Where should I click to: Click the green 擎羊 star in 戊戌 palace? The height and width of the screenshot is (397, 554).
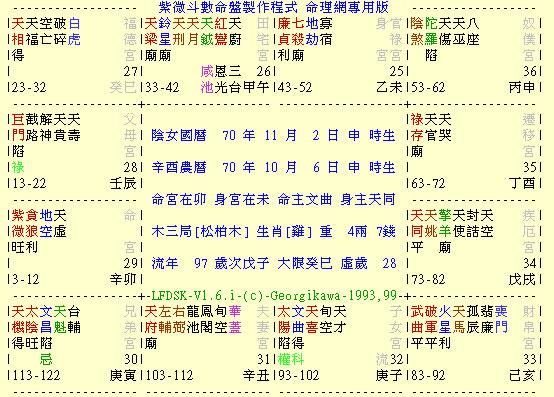pos(445,224)
